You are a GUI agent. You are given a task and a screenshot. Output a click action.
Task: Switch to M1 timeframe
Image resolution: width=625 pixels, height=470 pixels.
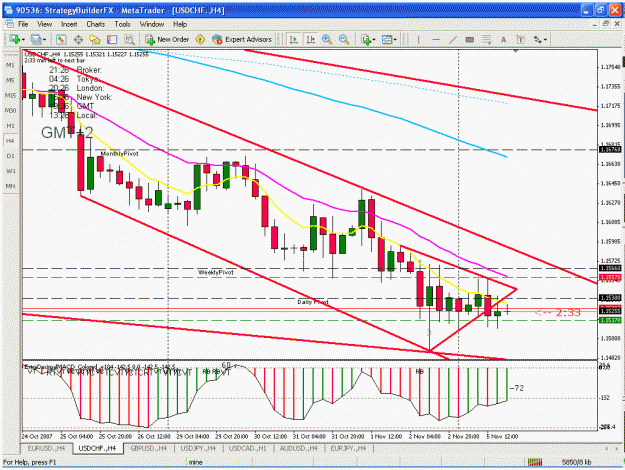tap(10, 65)
